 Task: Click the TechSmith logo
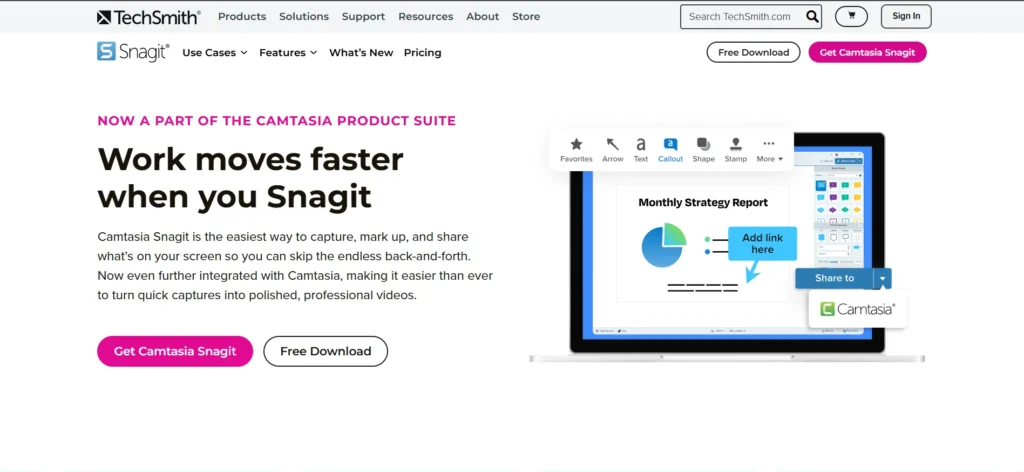pyautogui.click(x=148, y=17)
